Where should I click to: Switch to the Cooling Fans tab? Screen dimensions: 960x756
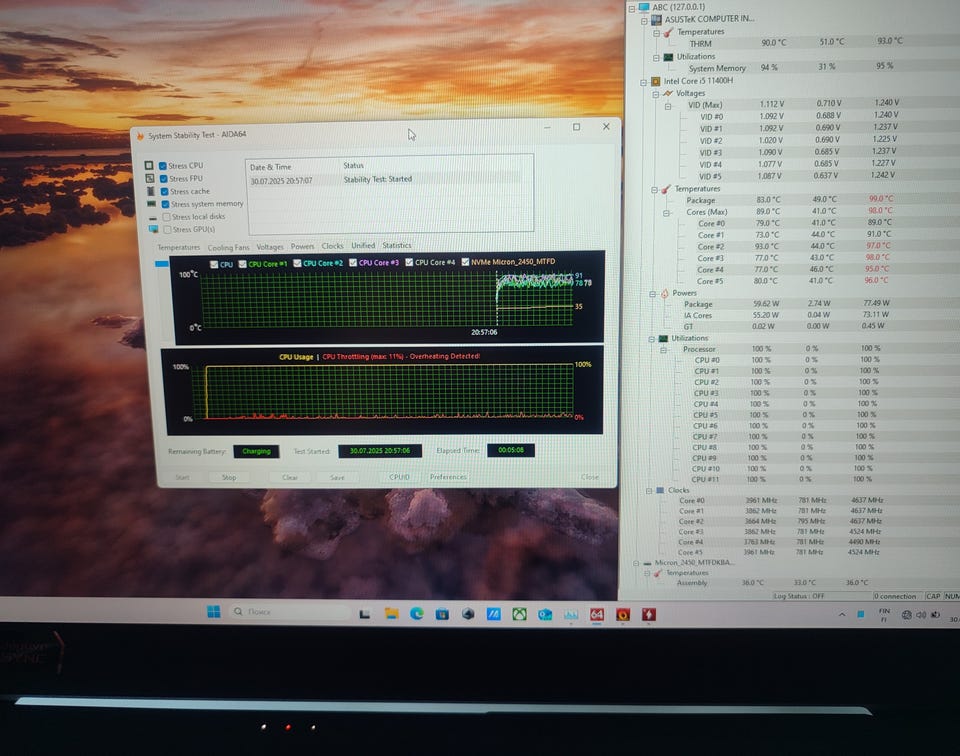point(228,247)
